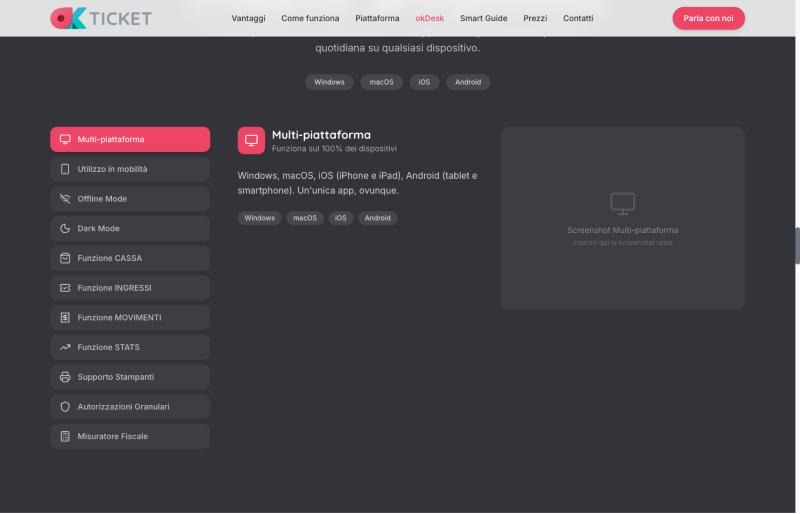The width and height of the screenshot is (800, 514).
Task: Click the 'quotidiana su qualsiasi dispositivo' text
Action: pos(397,48)
